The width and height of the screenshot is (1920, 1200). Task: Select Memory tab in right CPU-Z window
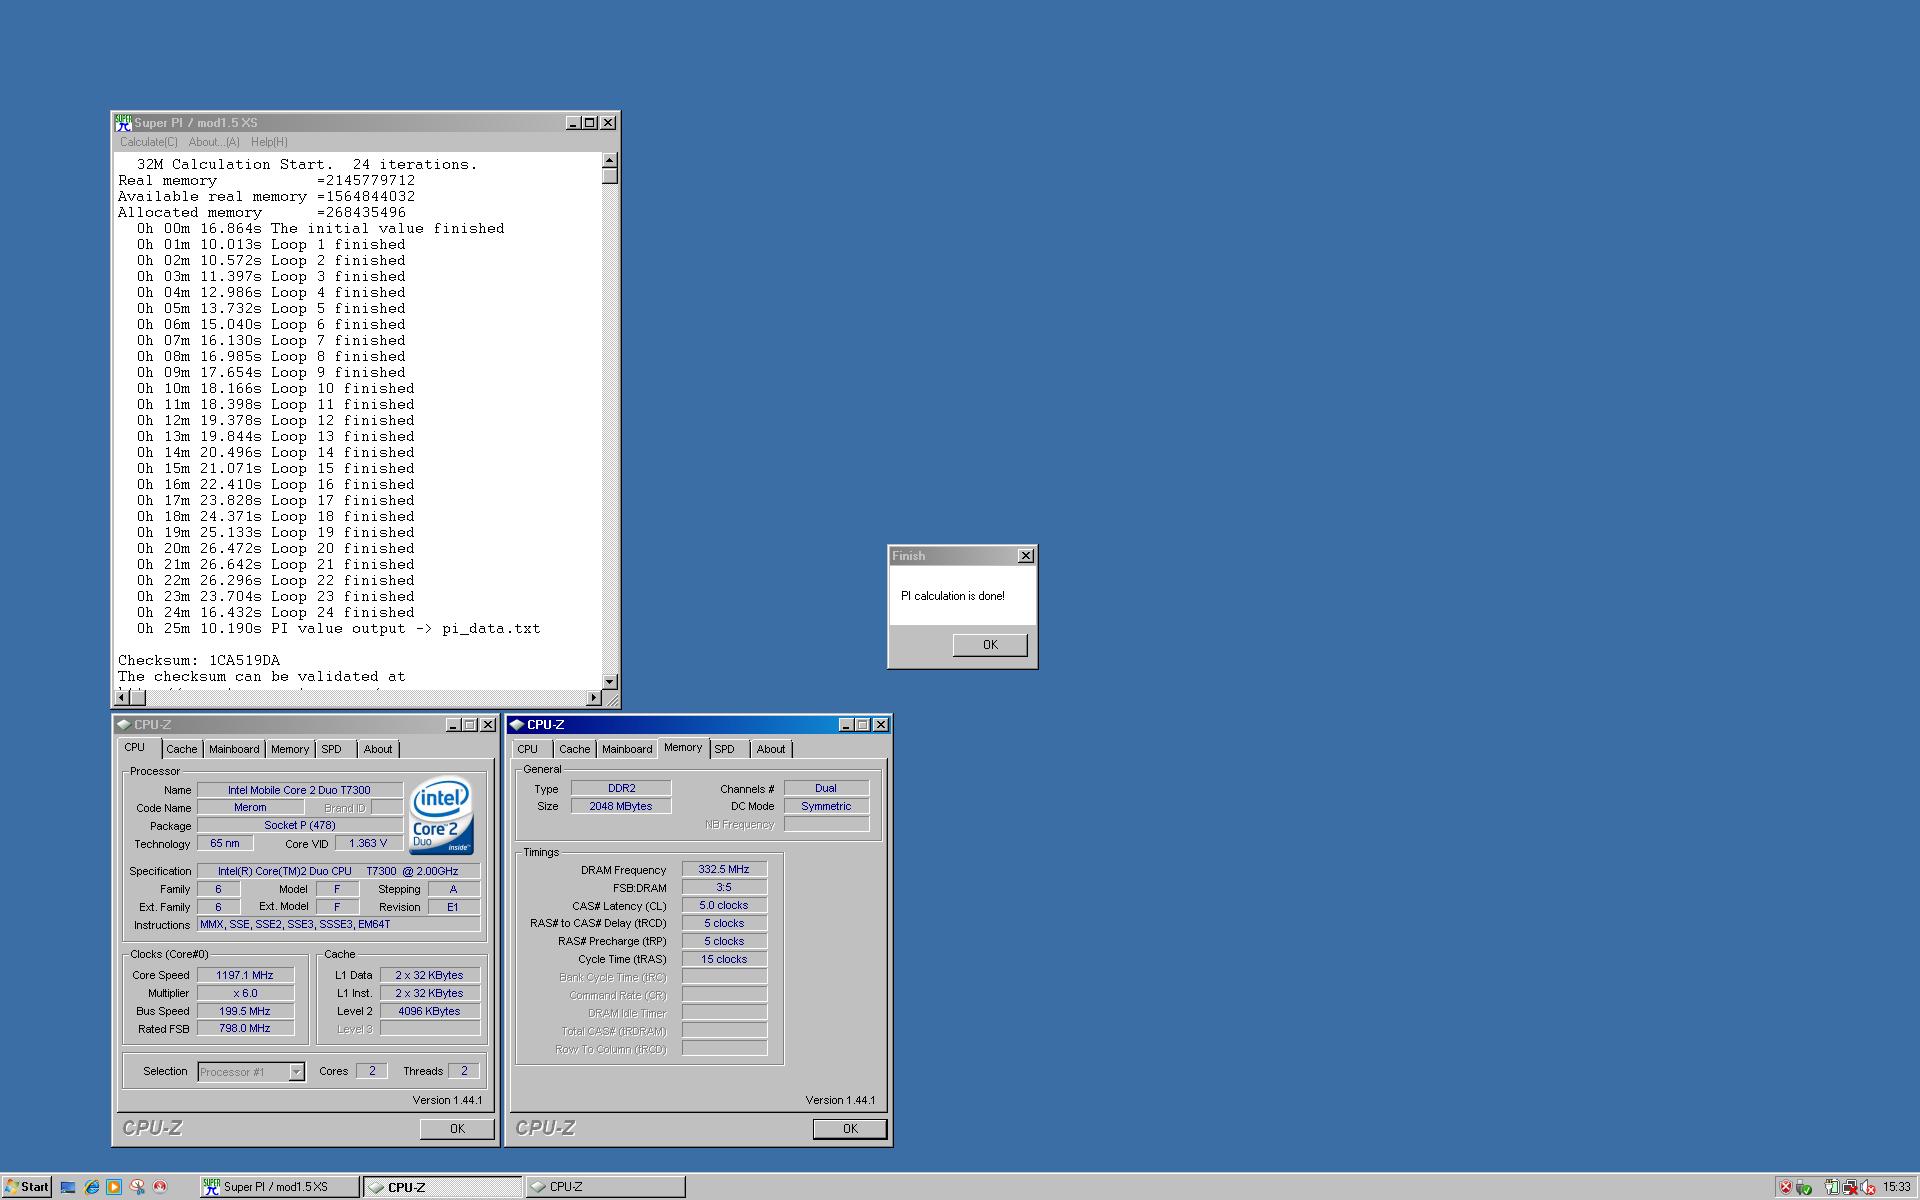coord(683,748)
